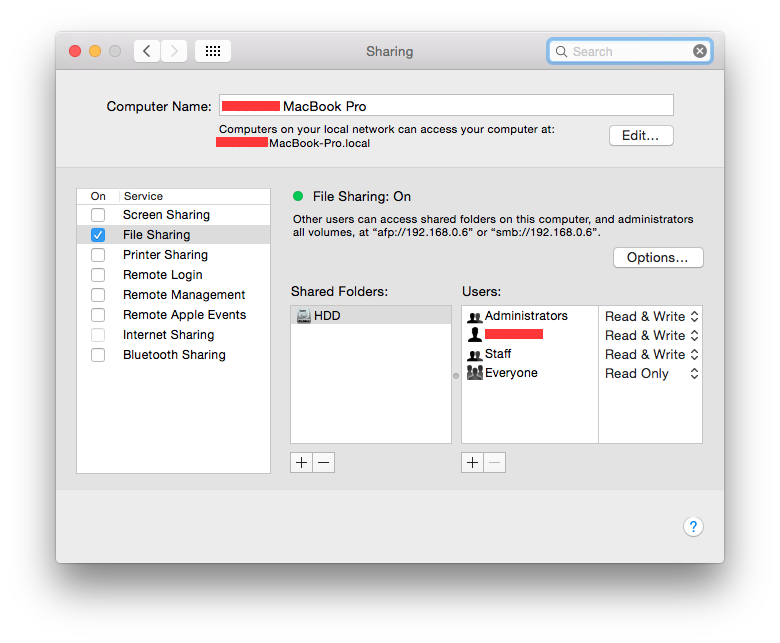Show all preferences via grid icon
Image resolution: width=780 pixels, height=643 pixels.
213,51
